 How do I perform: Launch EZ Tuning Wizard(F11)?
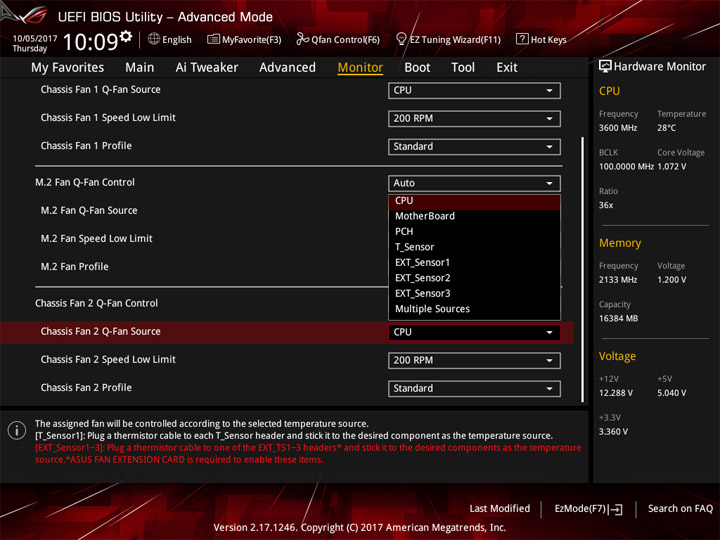(448, 39)
